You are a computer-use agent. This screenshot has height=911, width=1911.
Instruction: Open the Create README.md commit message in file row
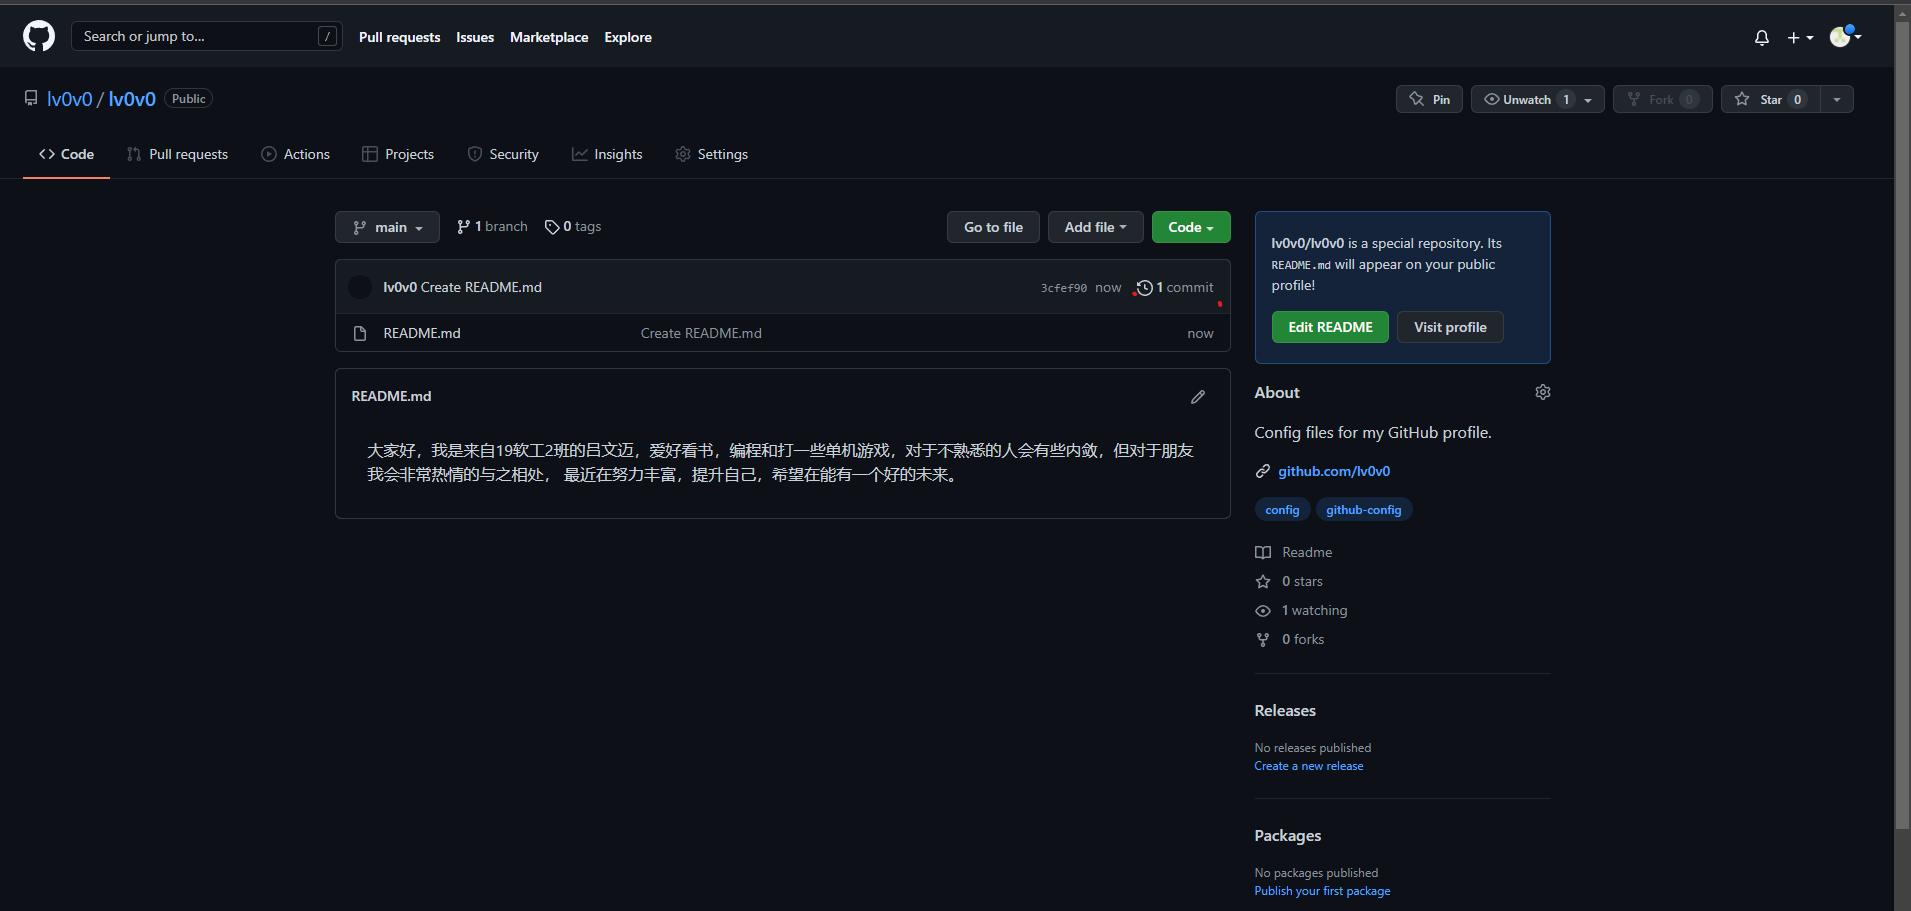pos(701,333)
